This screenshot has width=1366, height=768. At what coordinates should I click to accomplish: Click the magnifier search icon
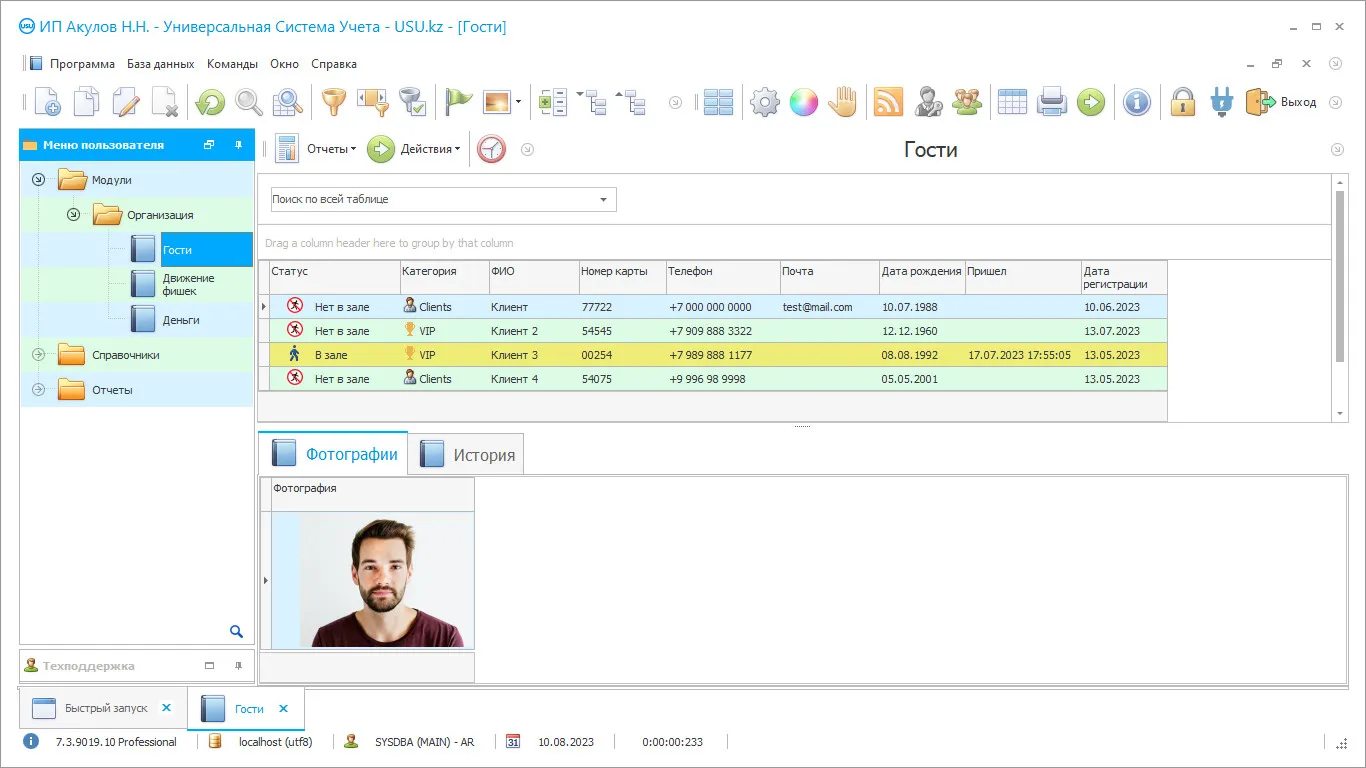[x=249, y=102]
